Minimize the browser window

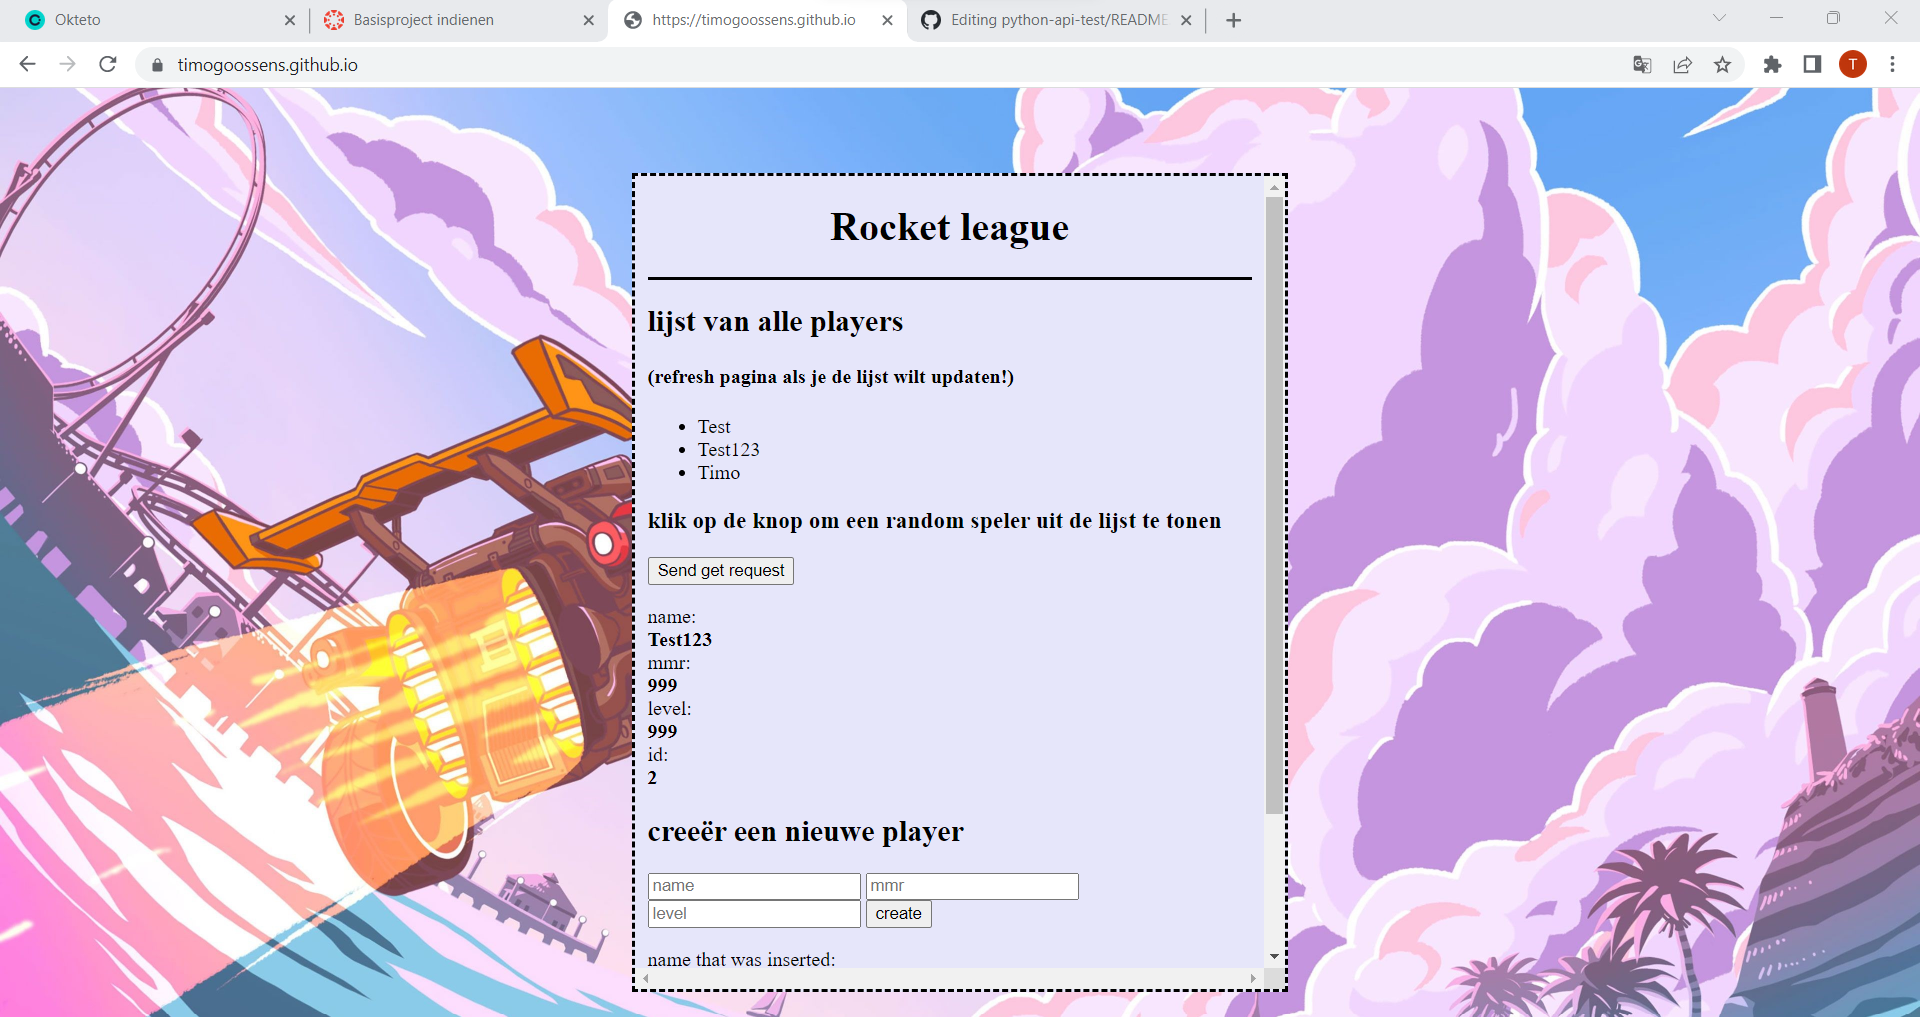(1776, 18)
